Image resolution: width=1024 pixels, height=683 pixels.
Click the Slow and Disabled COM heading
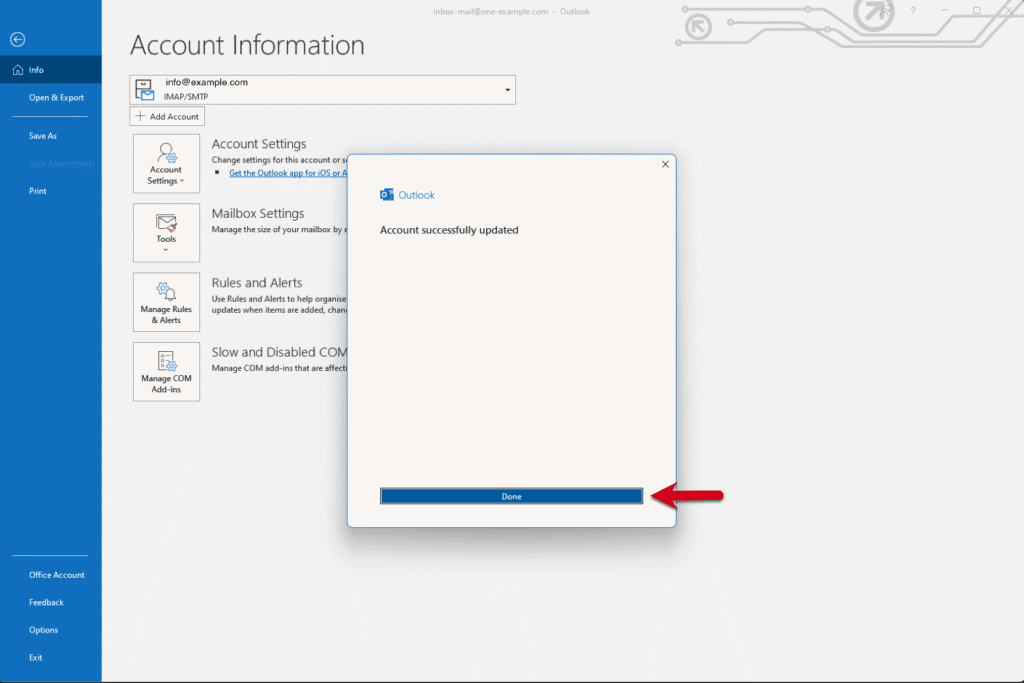[x=280, y=352]
